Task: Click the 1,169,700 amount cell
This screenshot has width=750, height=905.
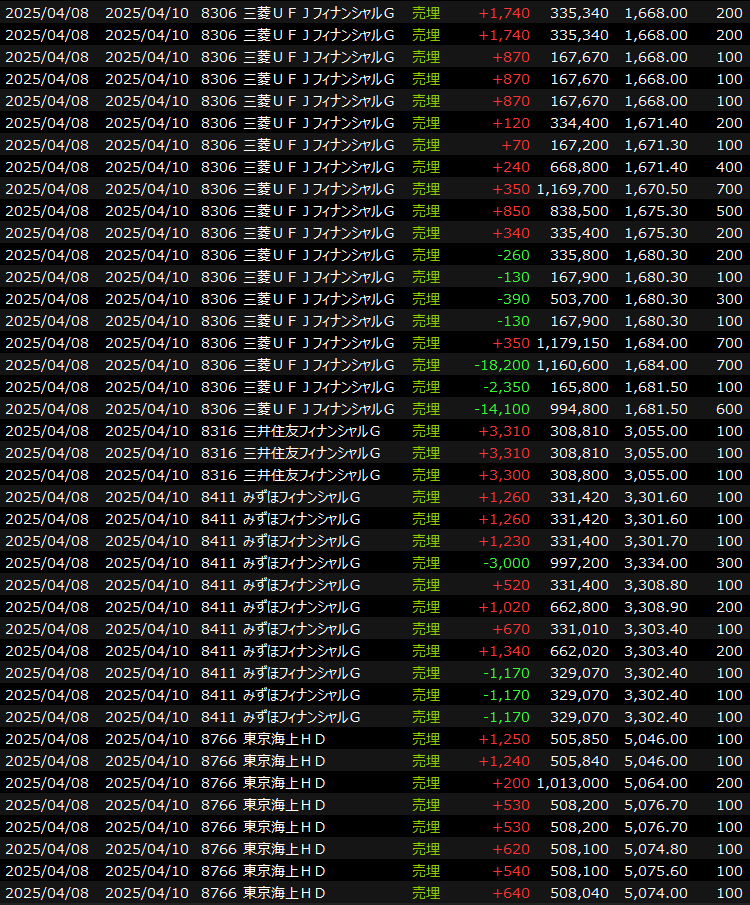Action: [x=572, y=189]
